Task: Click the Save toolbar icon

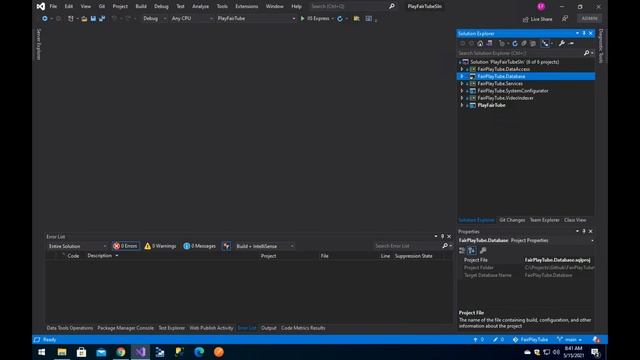Action: point(93,18)
